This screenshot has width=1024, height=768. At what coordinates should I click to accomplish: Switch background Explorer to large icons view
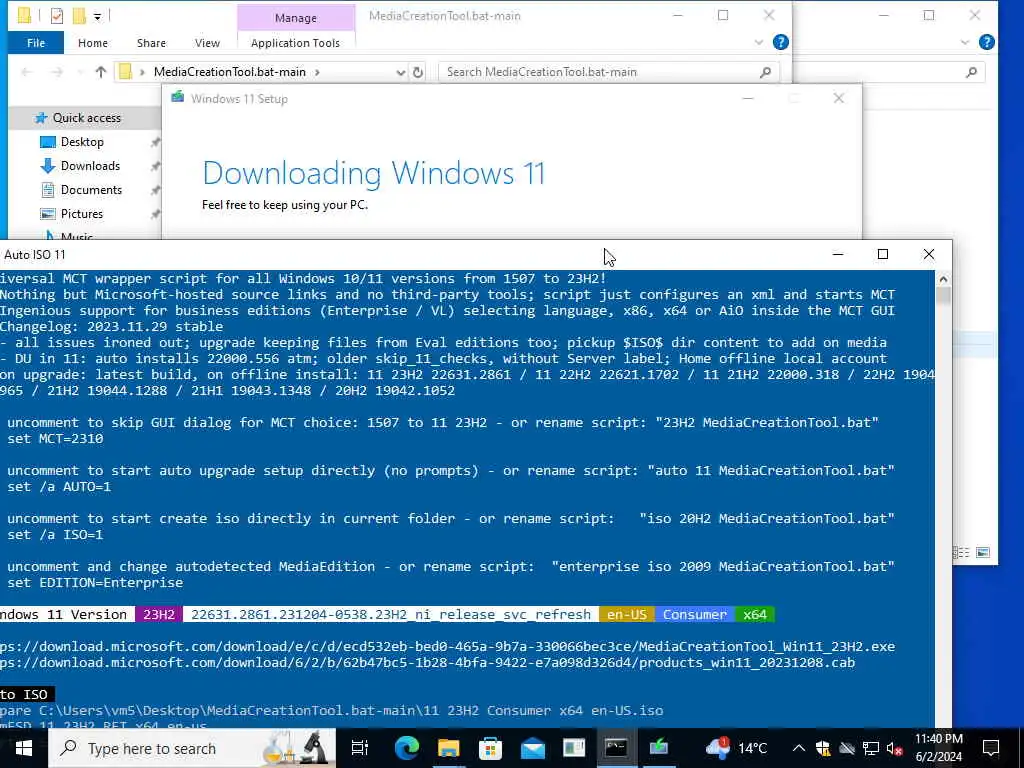(x=983, y=553)
